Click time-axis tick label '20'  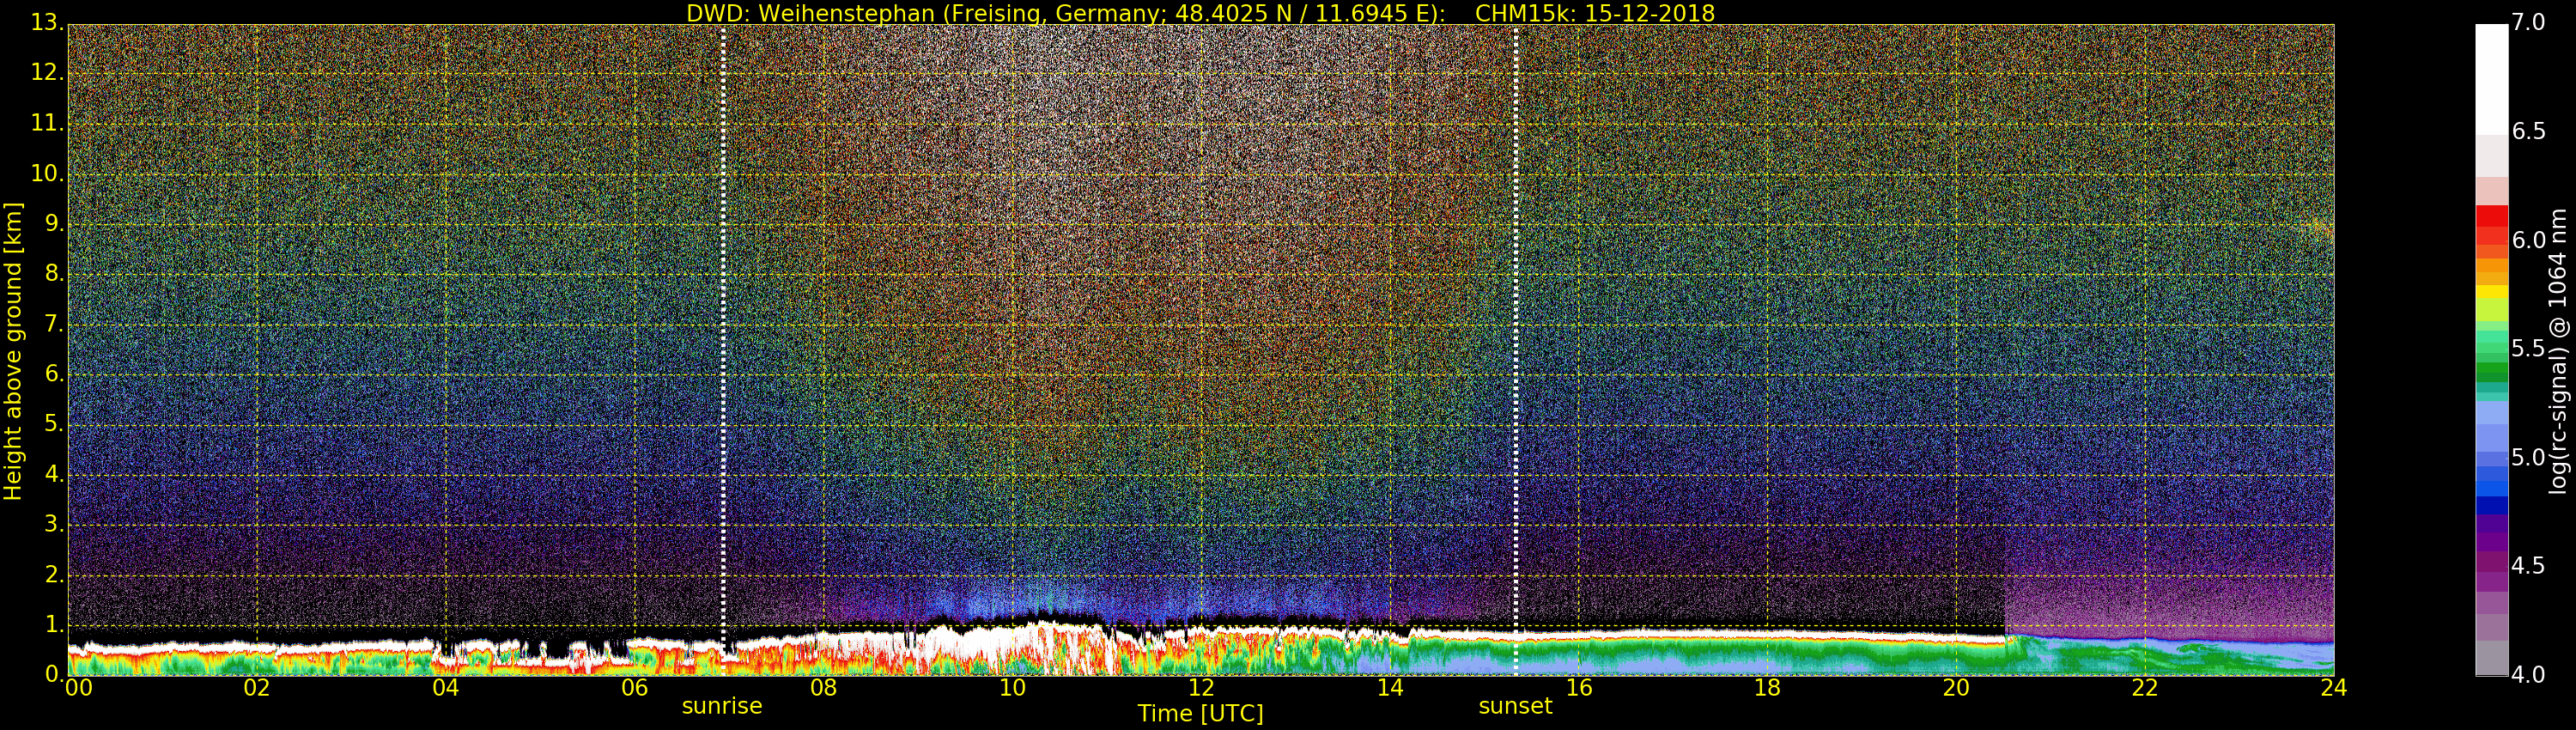tap(1957, 688)
